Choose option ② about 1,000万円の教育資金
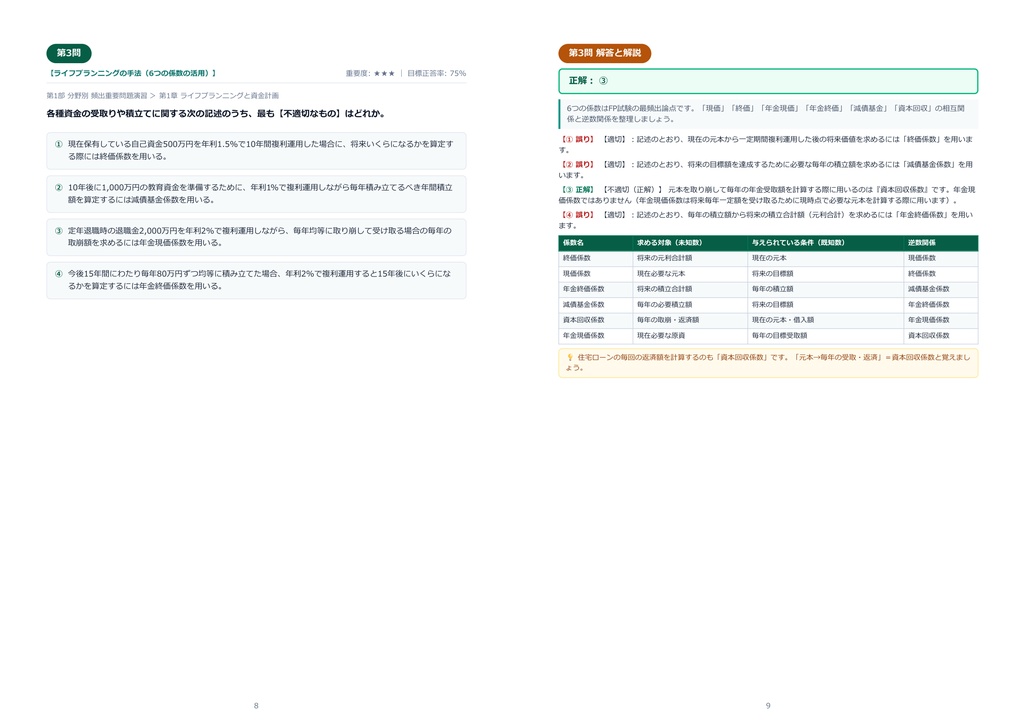Image resolution: width=1024 pixels, height=724 pixels. tap(256, 193)
